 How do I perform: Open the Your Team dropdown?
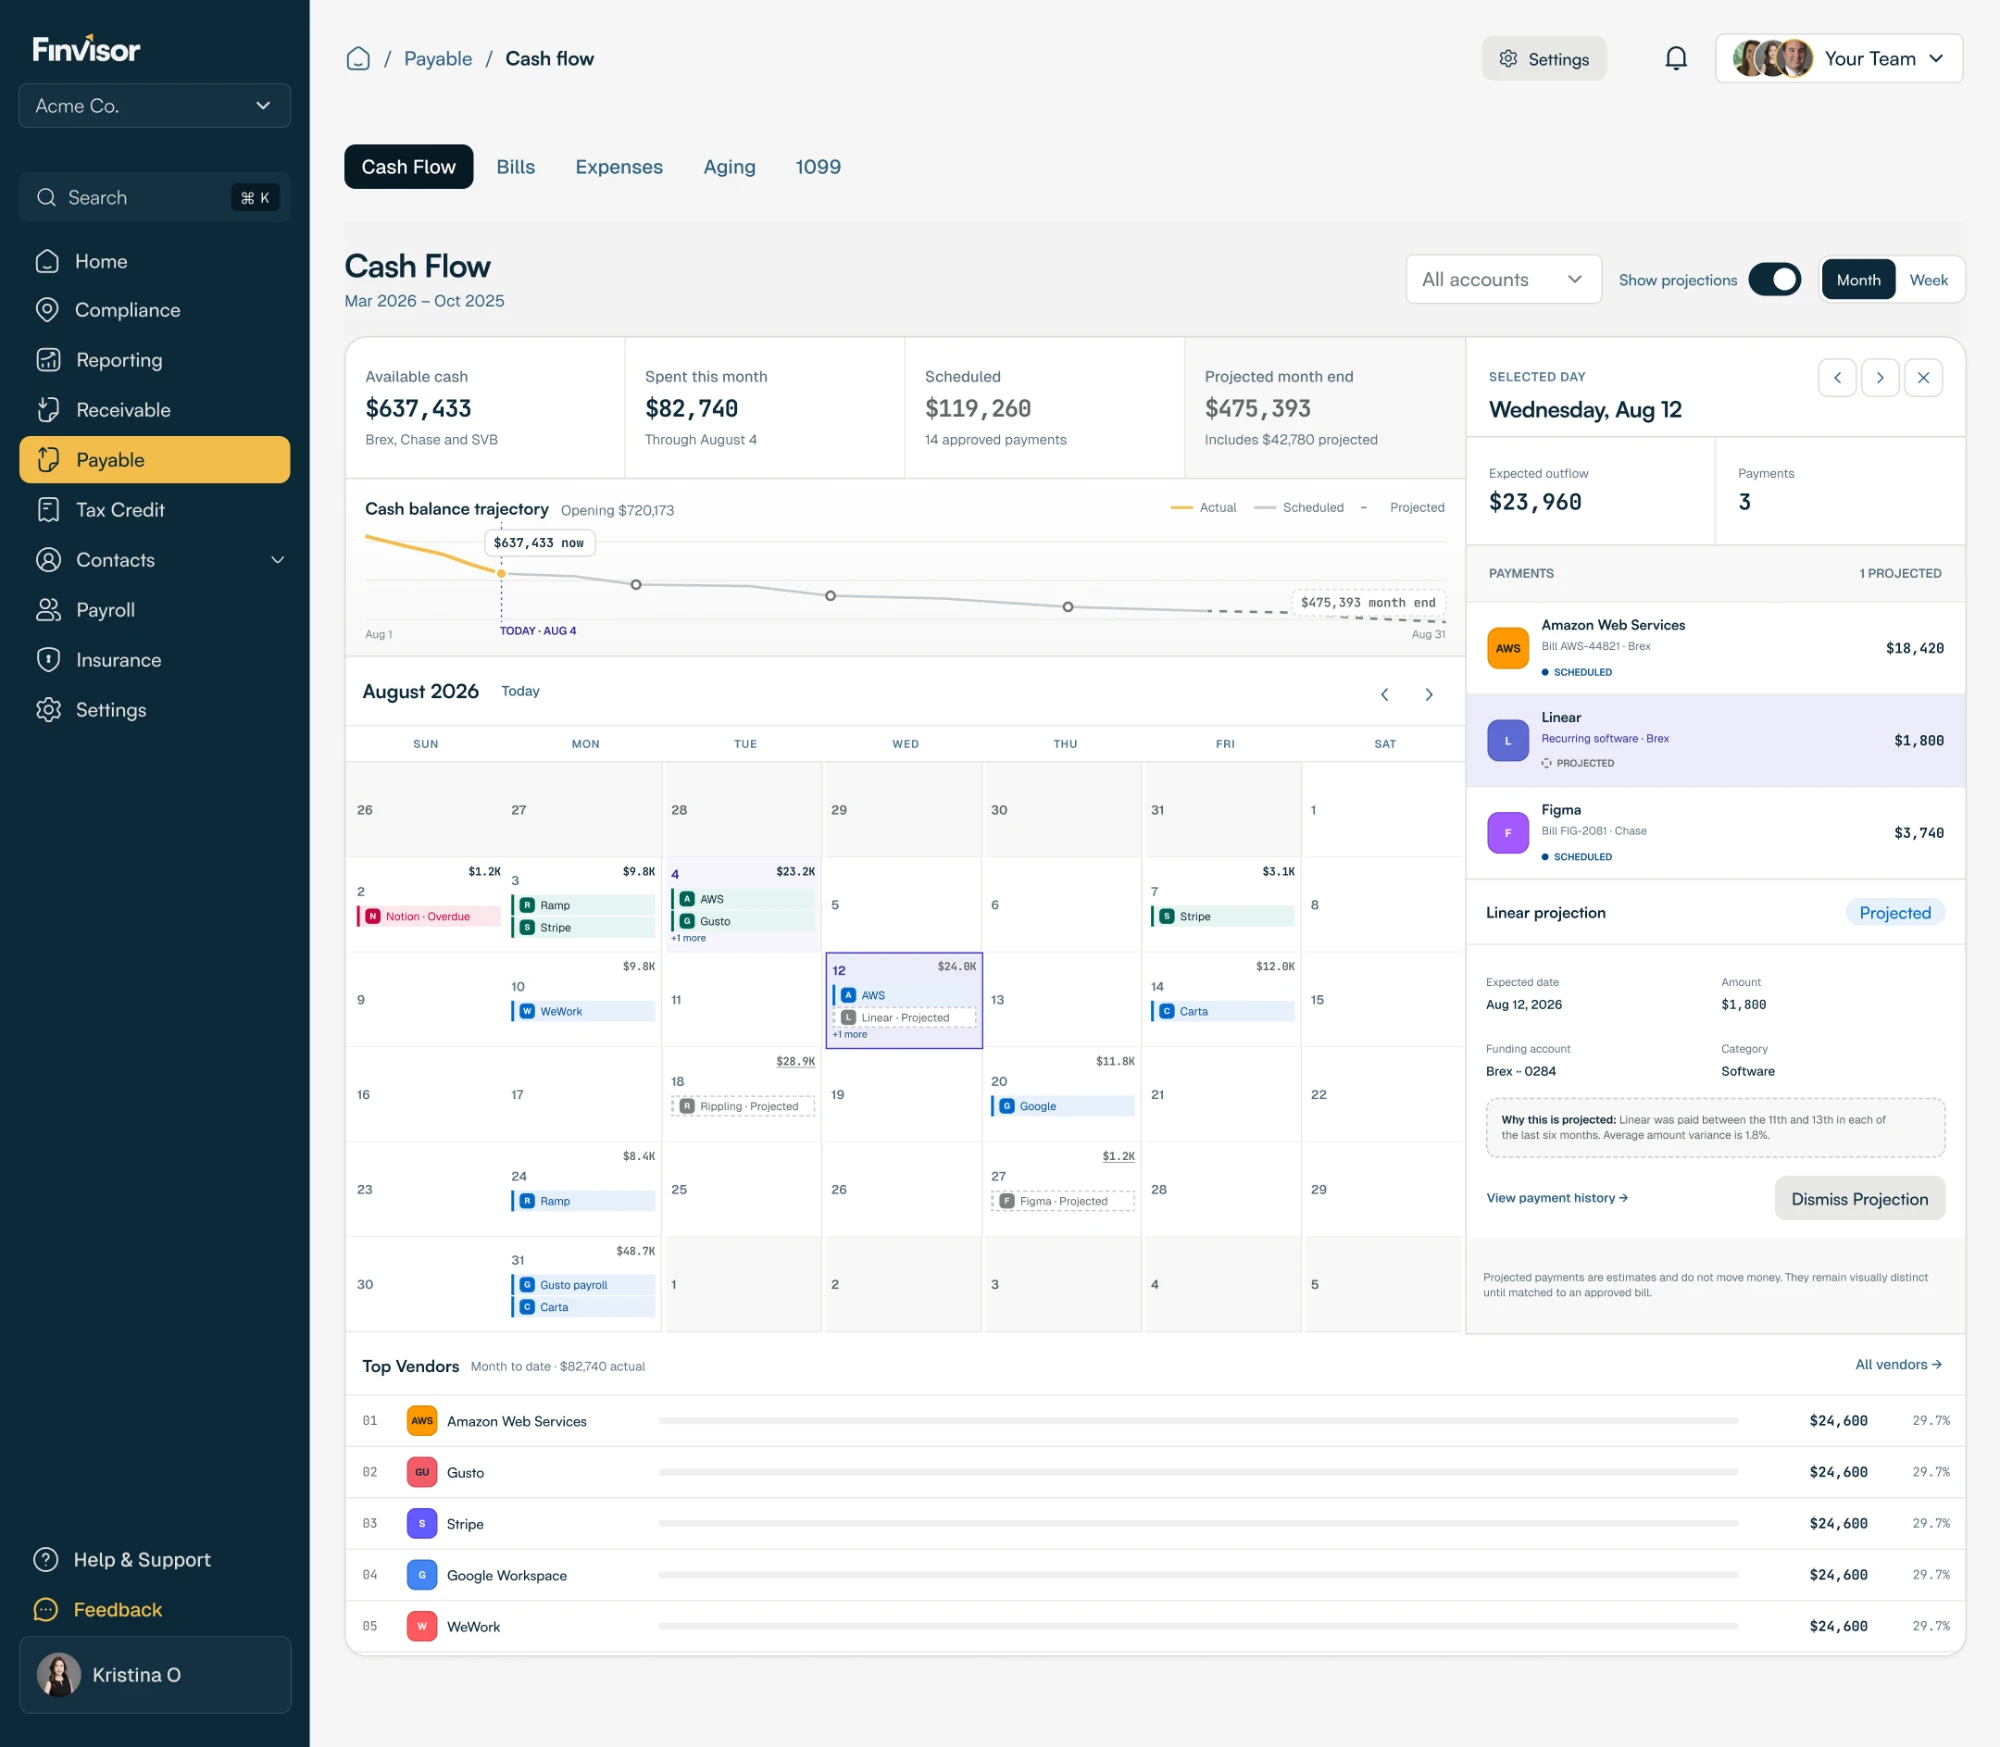point(1839,59)
